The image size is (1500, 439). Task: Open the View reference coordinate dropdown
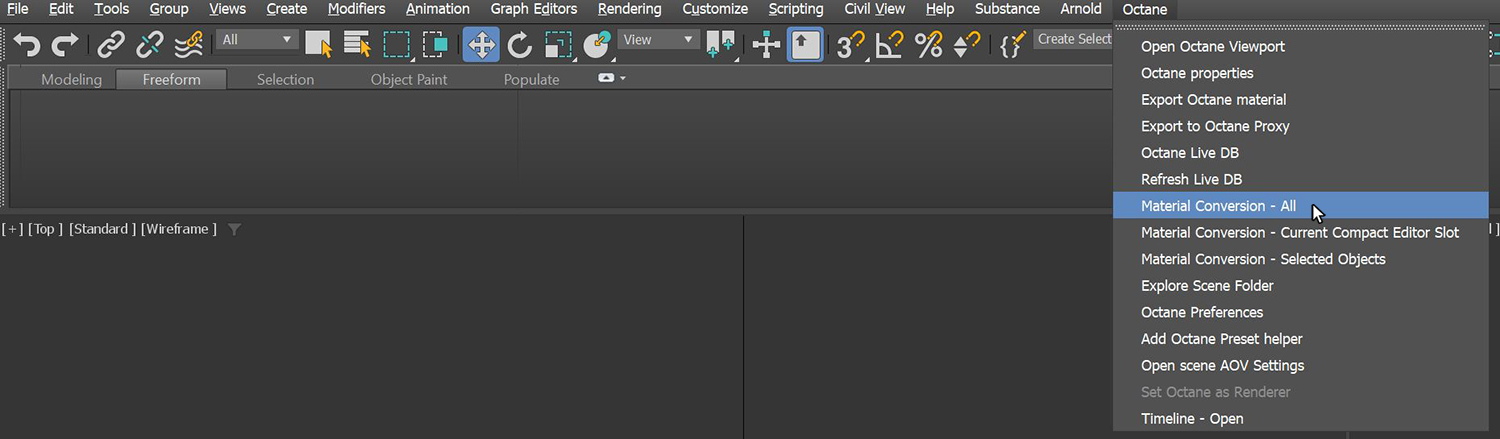659,40
